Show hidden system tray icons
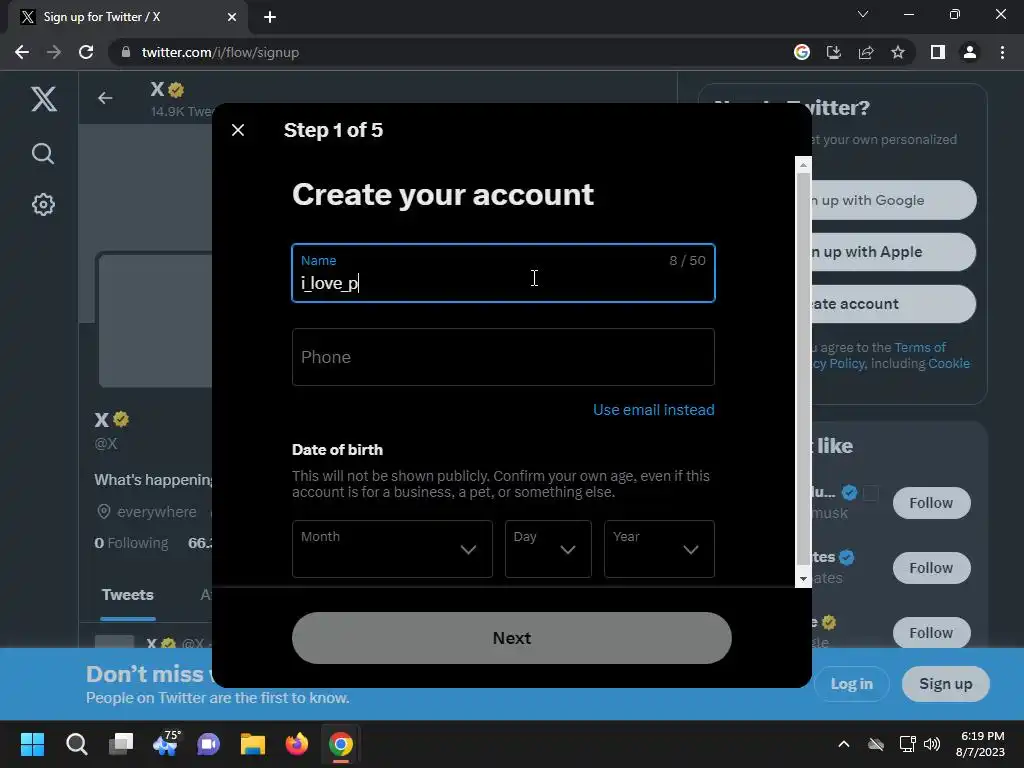The height and width of the screenshot is (768, 1024). click(x=844, y=744)
